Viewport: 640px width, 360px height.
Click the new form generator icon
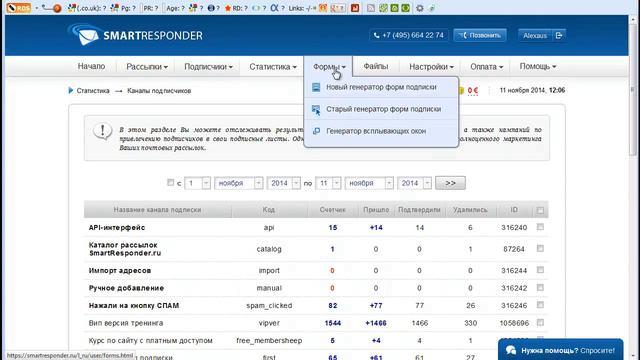coord(316,87)
